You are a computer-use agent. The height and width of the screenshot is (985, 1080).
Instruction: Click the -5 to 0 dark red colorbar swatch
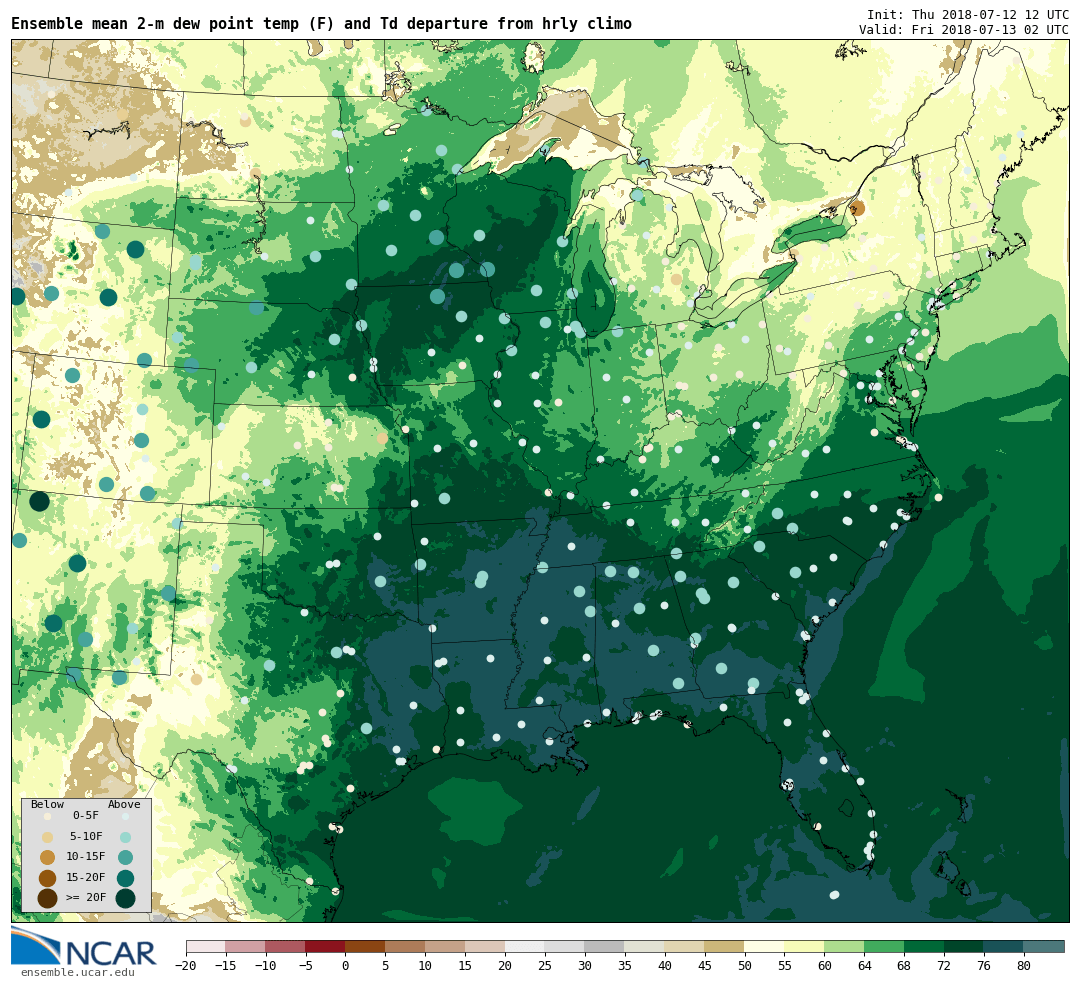coord(325,946)
